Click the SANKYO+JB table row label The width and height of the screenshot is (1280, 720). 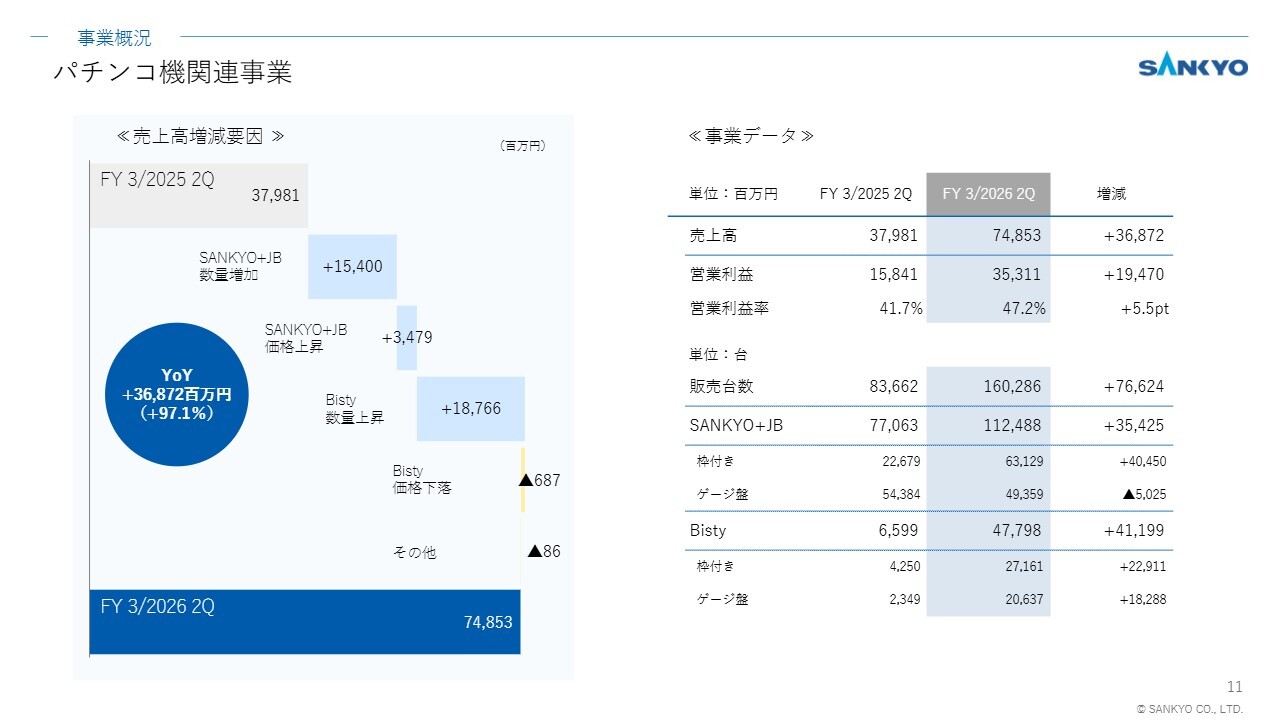tap(736, 425)
